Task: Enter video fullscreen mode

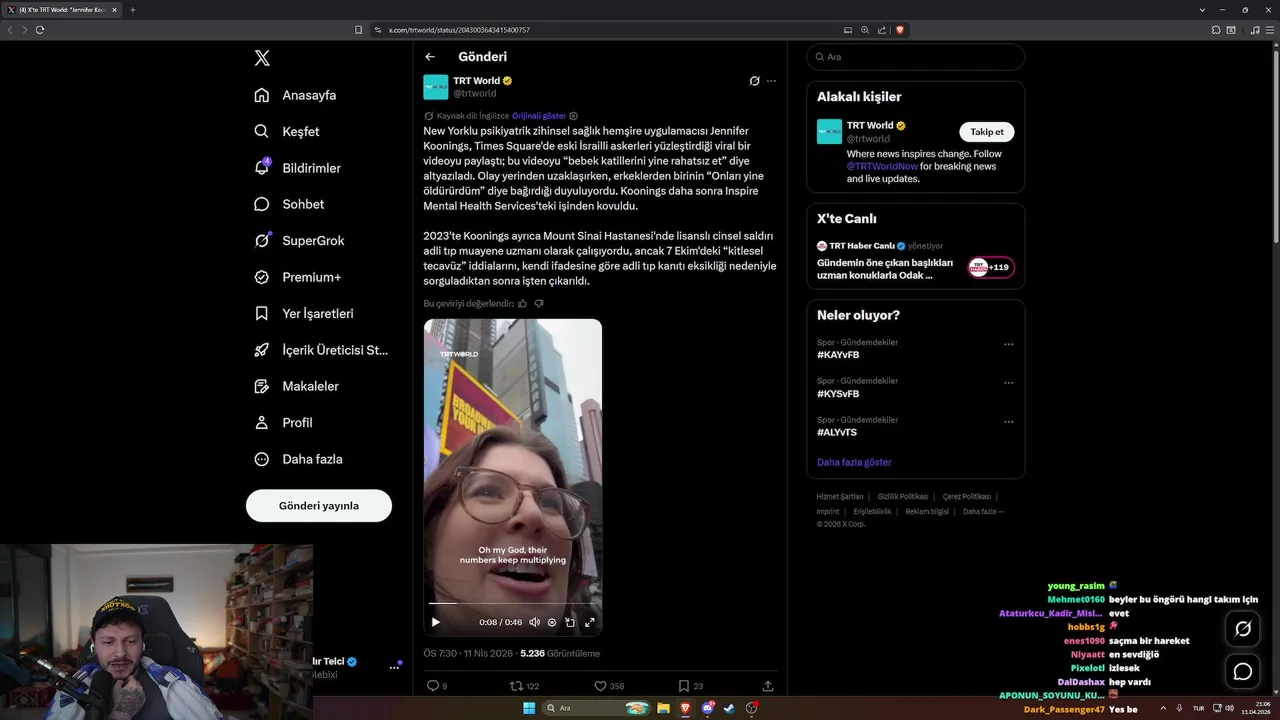Action: [x=590, y=622]
